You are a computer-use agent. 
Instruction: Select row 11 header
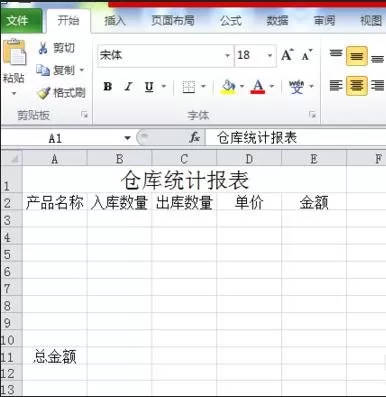pos(11,356)
